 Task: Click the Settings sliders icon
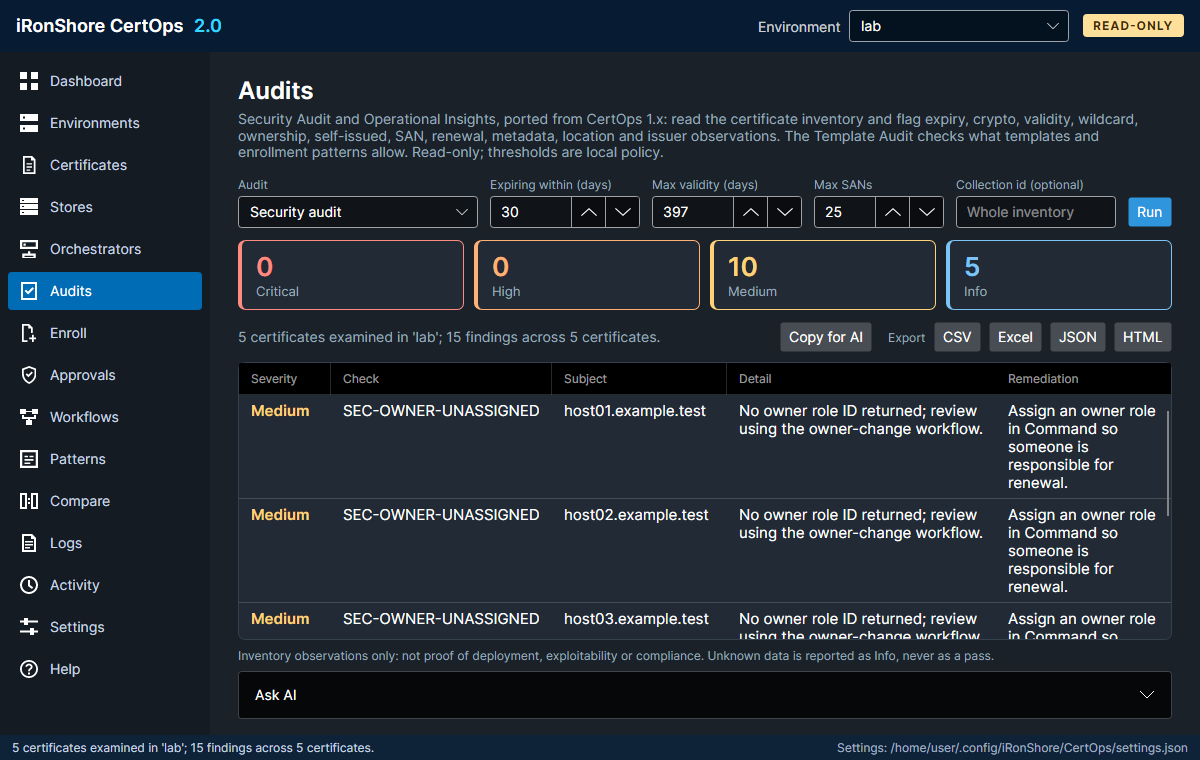29,627
